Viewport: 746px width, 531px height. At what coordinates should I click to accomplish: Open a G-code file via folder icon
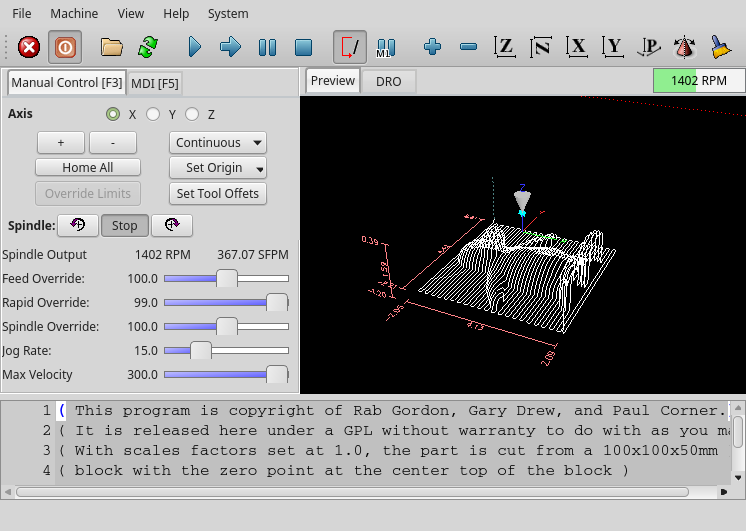pos(111,47)
